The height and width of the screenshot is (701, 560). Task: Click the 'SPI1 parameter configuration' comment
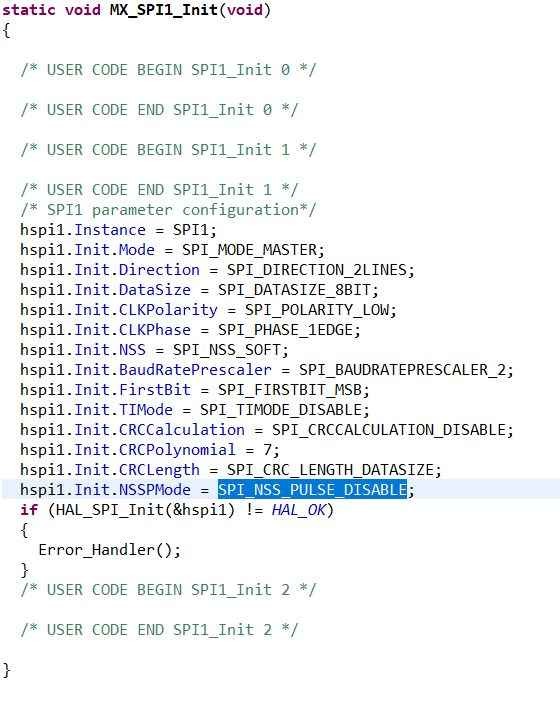coord(168,210)
